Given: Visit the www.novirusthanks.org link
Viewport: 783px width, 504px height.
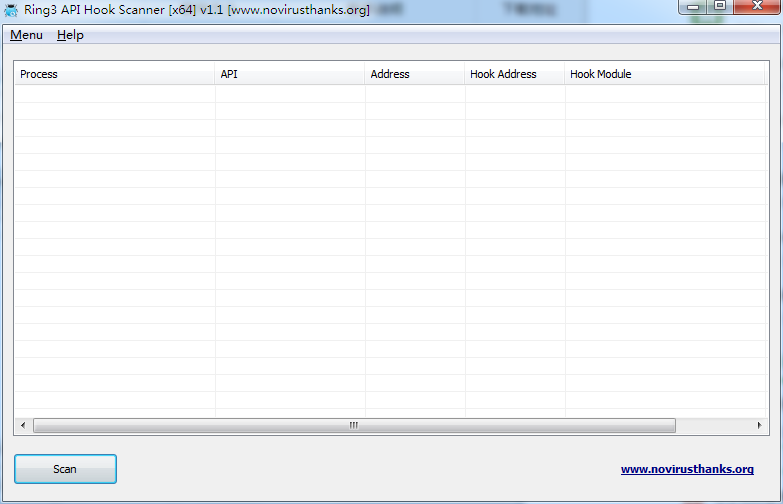Looking at the screenshot, I should pos(687,469).
